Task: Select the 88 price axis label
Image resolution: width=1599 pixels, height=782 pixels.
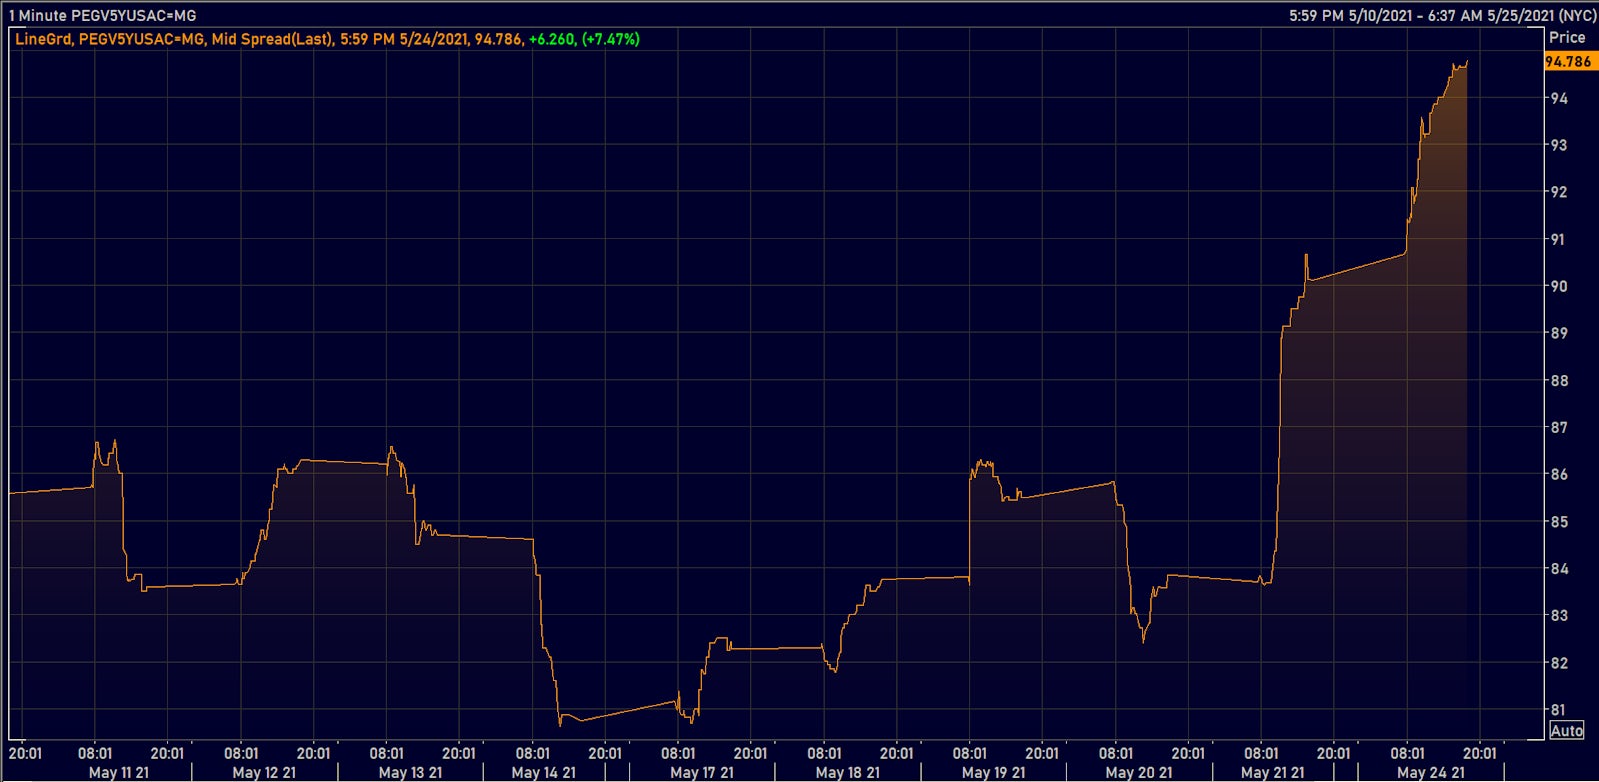Action: pyautogui.click(x=1559, y=380)
